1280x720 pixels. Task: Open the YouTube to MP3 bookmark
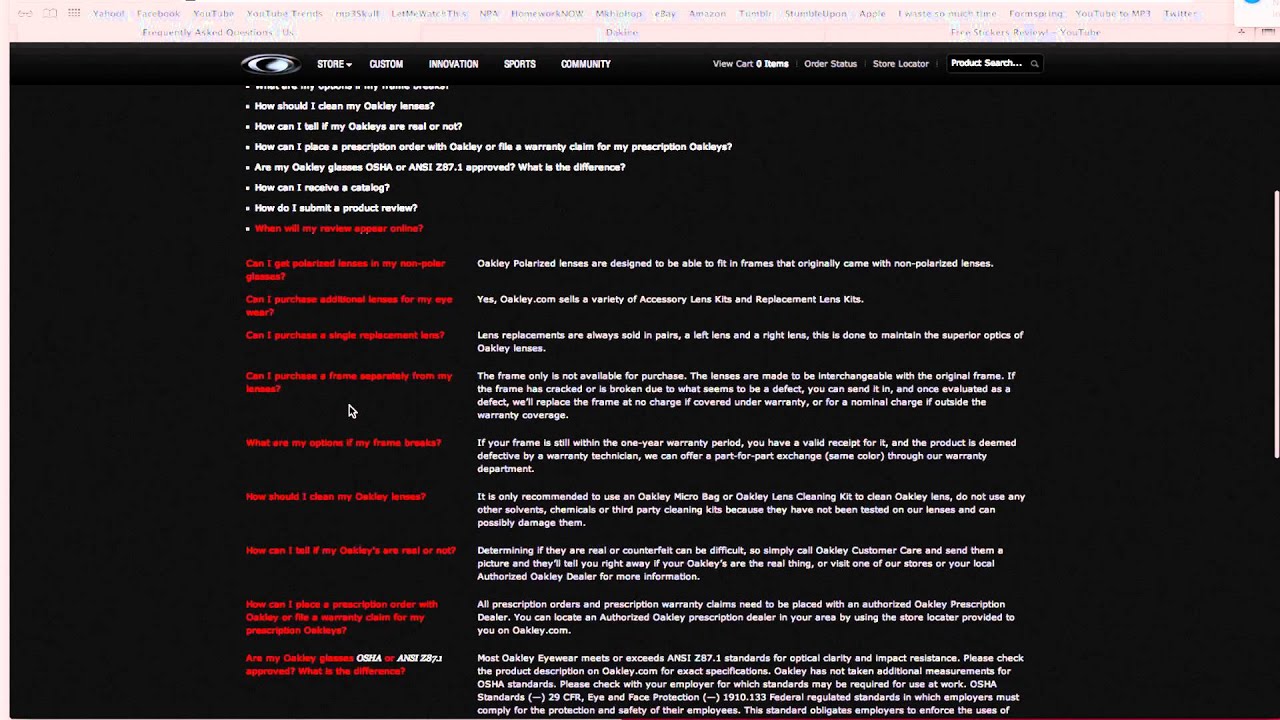(1113, 14)
